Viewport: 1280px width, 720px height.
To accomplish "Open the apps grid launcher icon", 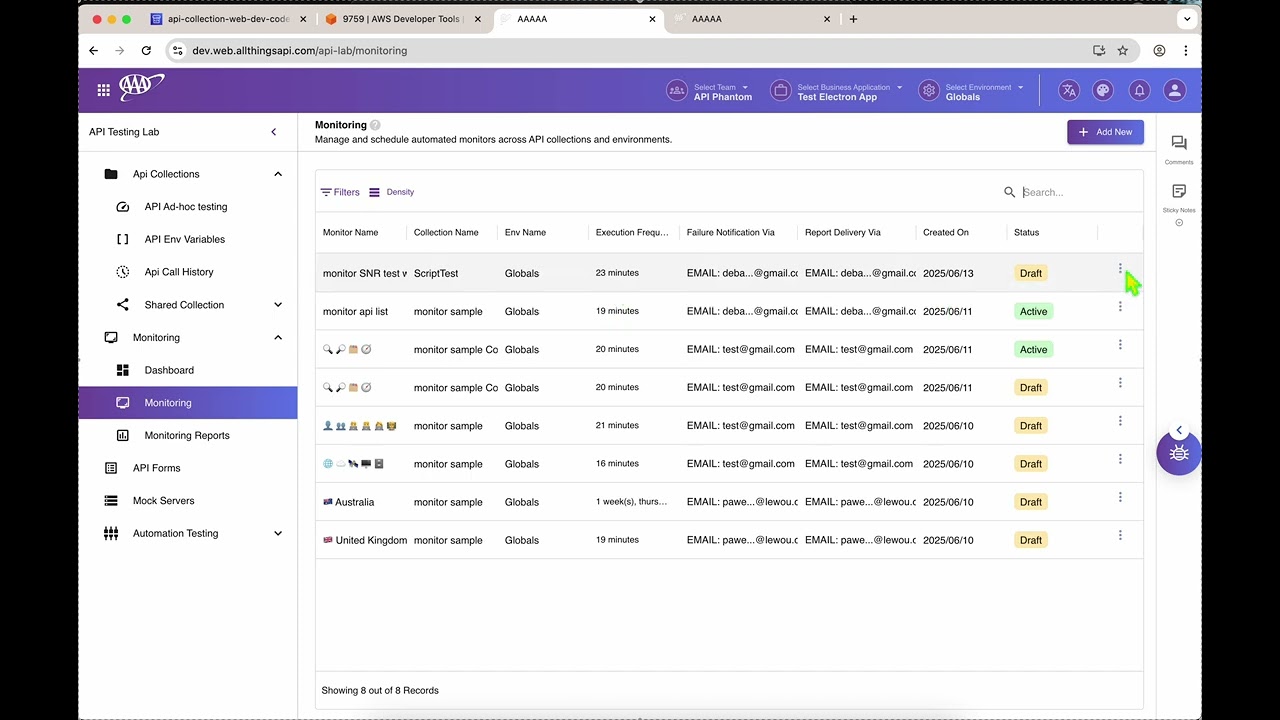I will point(103,90).
